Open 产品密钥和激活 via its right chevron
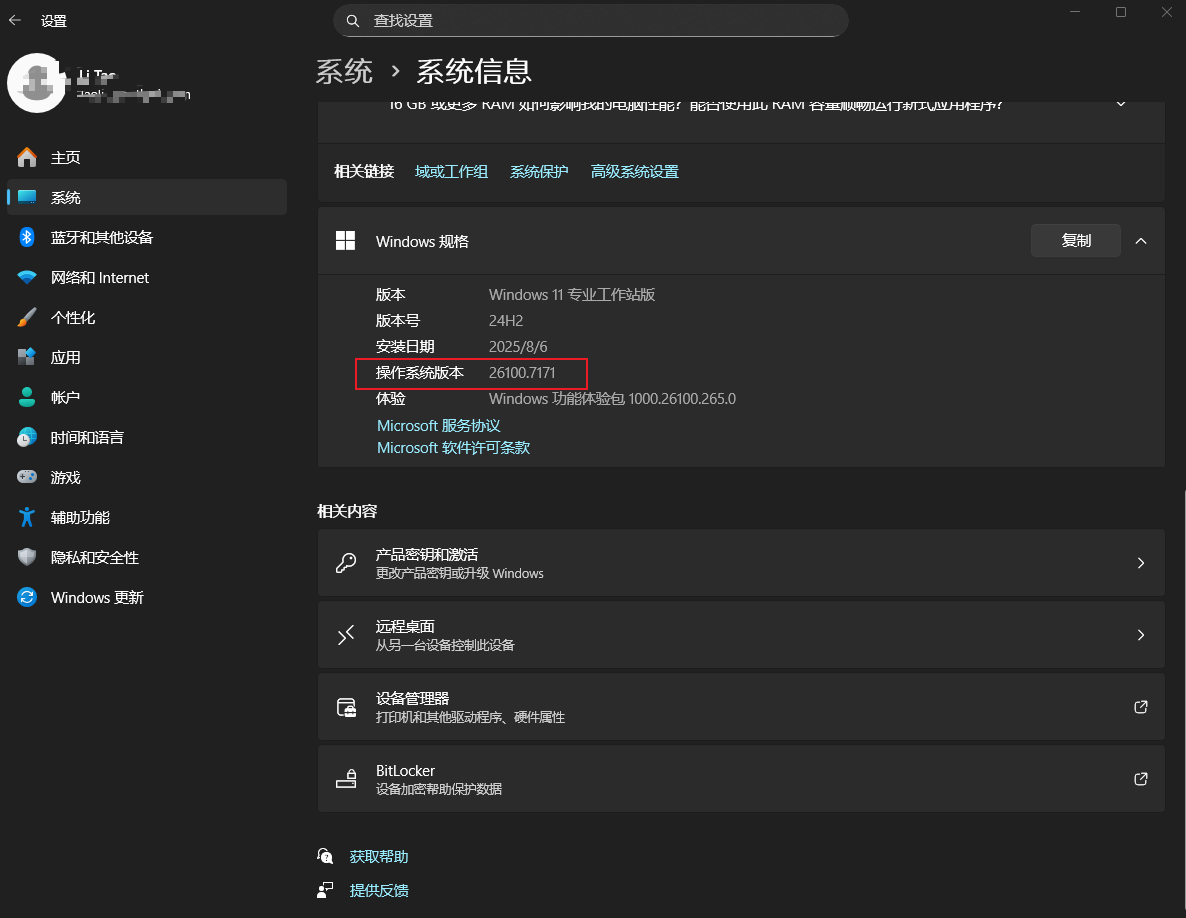This screenshot has height=918, width=1186. click(1140, 562)
